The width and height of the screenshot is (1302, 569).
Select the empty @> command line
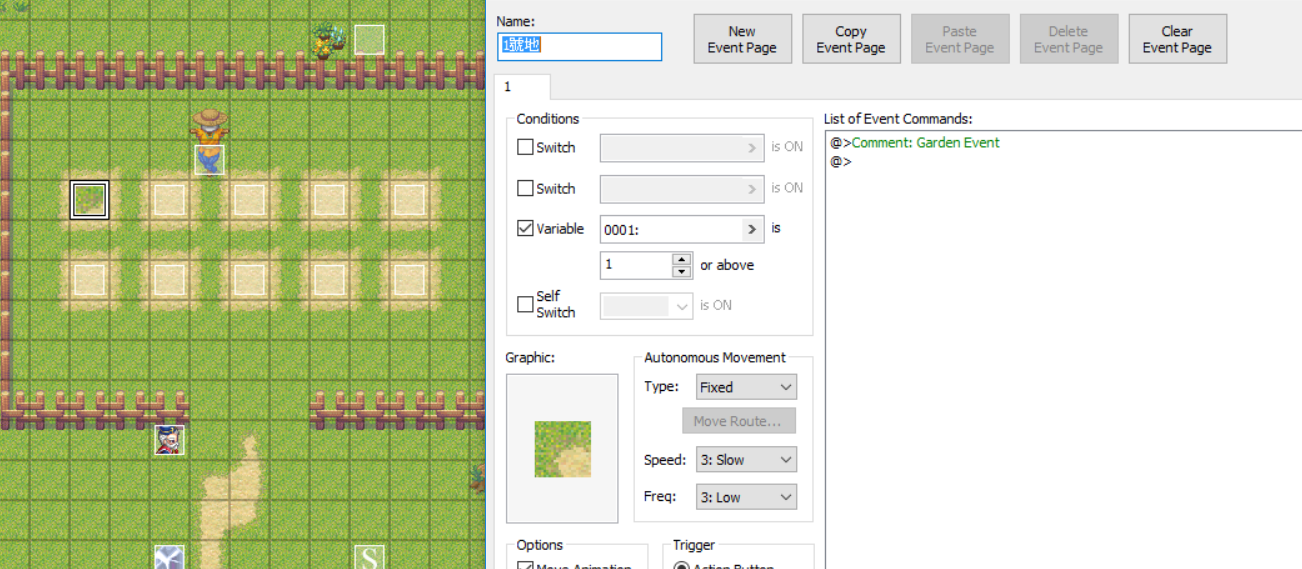(1062, 160)
